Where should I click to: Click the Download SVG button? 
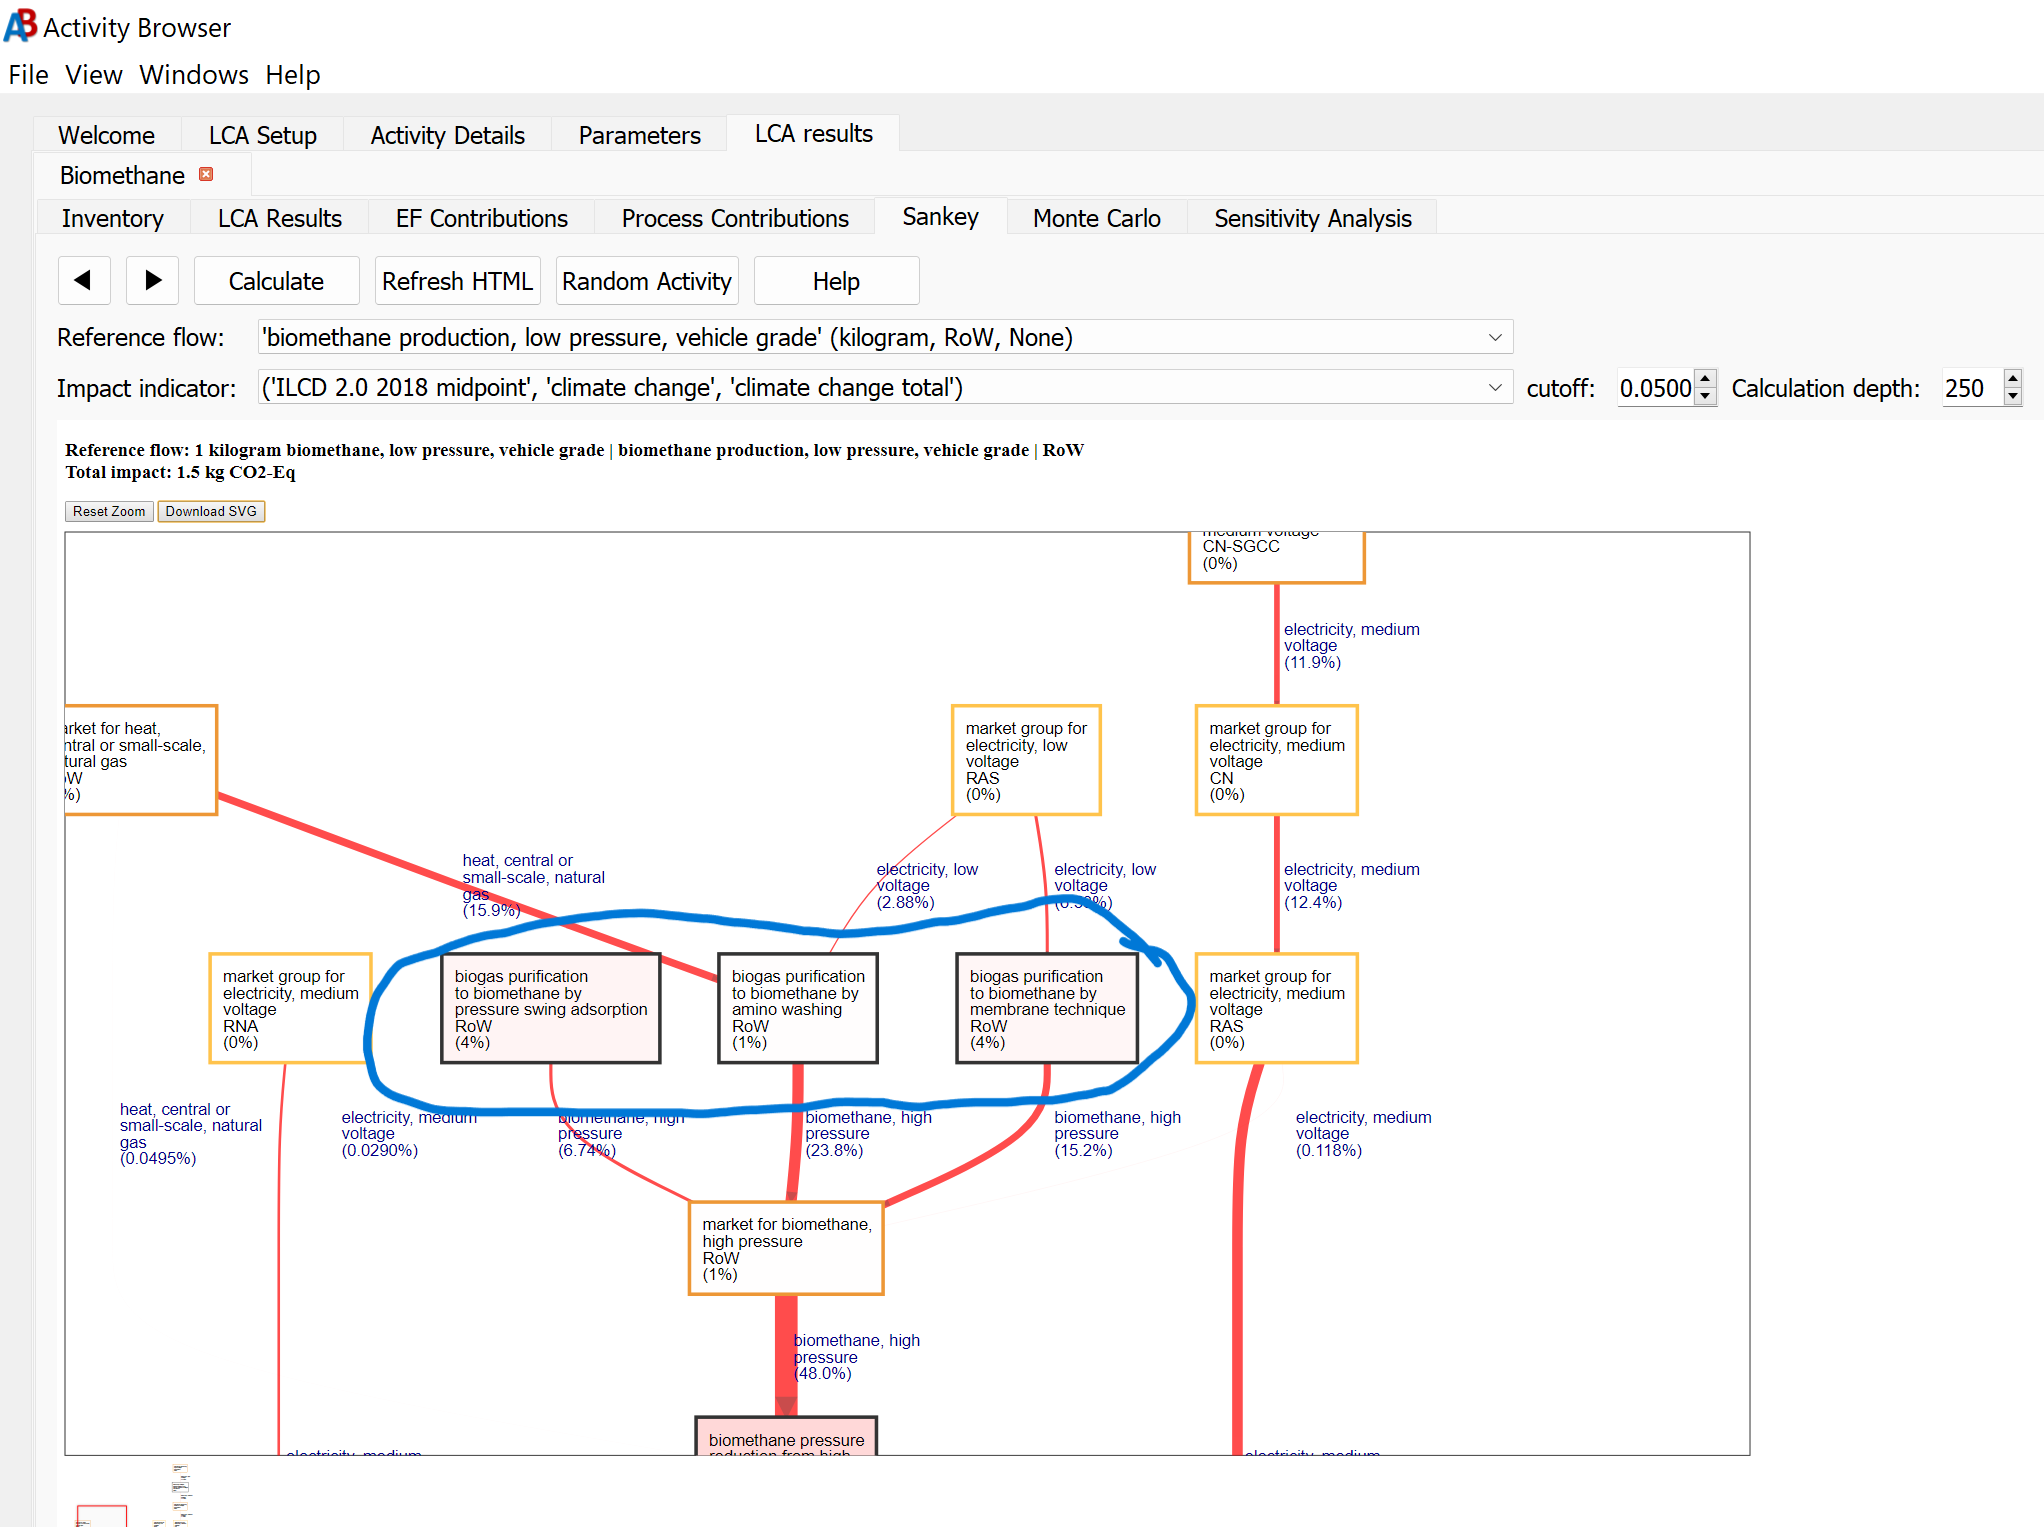pyautogui.click(x=210, y=511)
